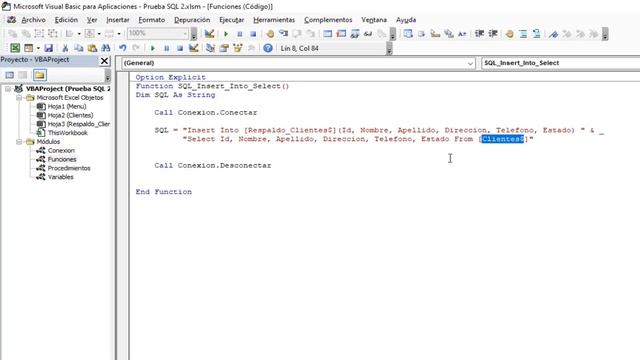Click the highlighted Clientes$ text in the code
Viewport: 640px width, 360px height.
coord(502,139)
